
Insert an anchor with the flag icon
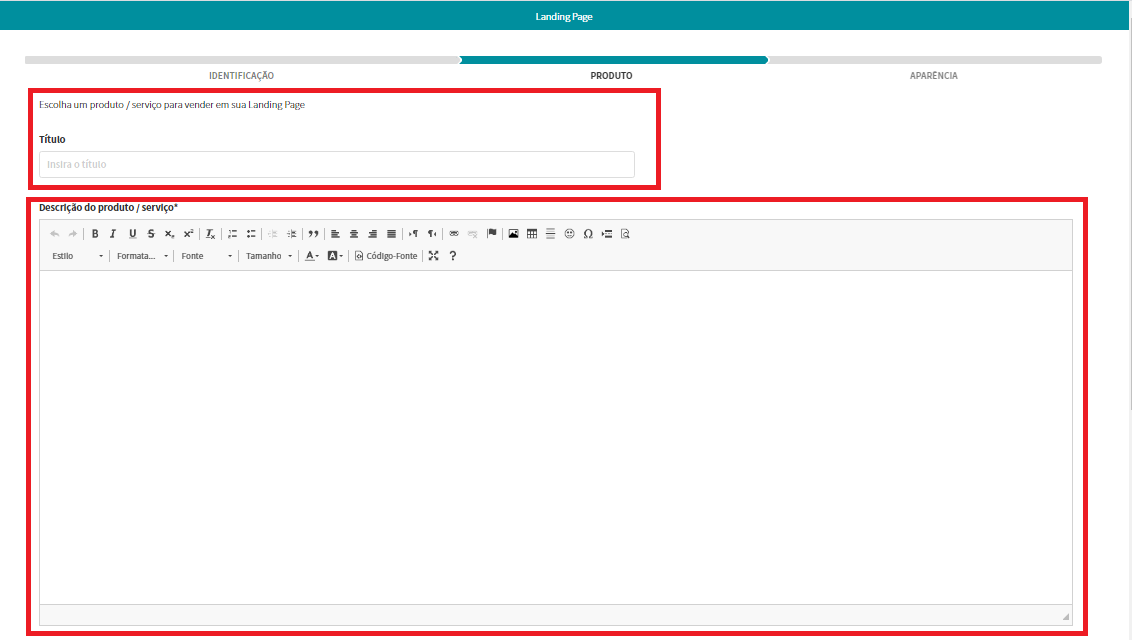click(x=491, y=234)
